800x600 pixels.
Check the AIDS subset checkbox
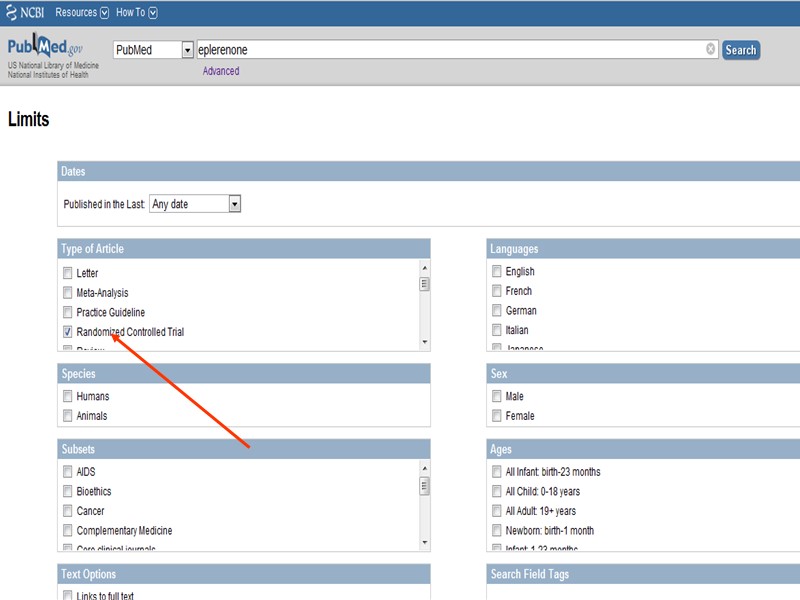[67, 471]
